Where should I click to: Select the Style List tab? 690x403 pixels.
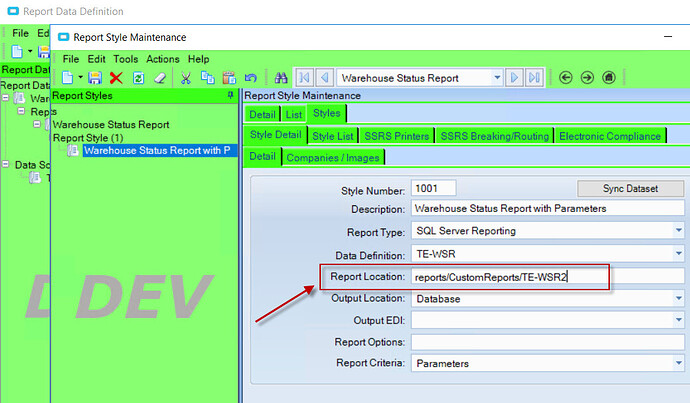333,136
